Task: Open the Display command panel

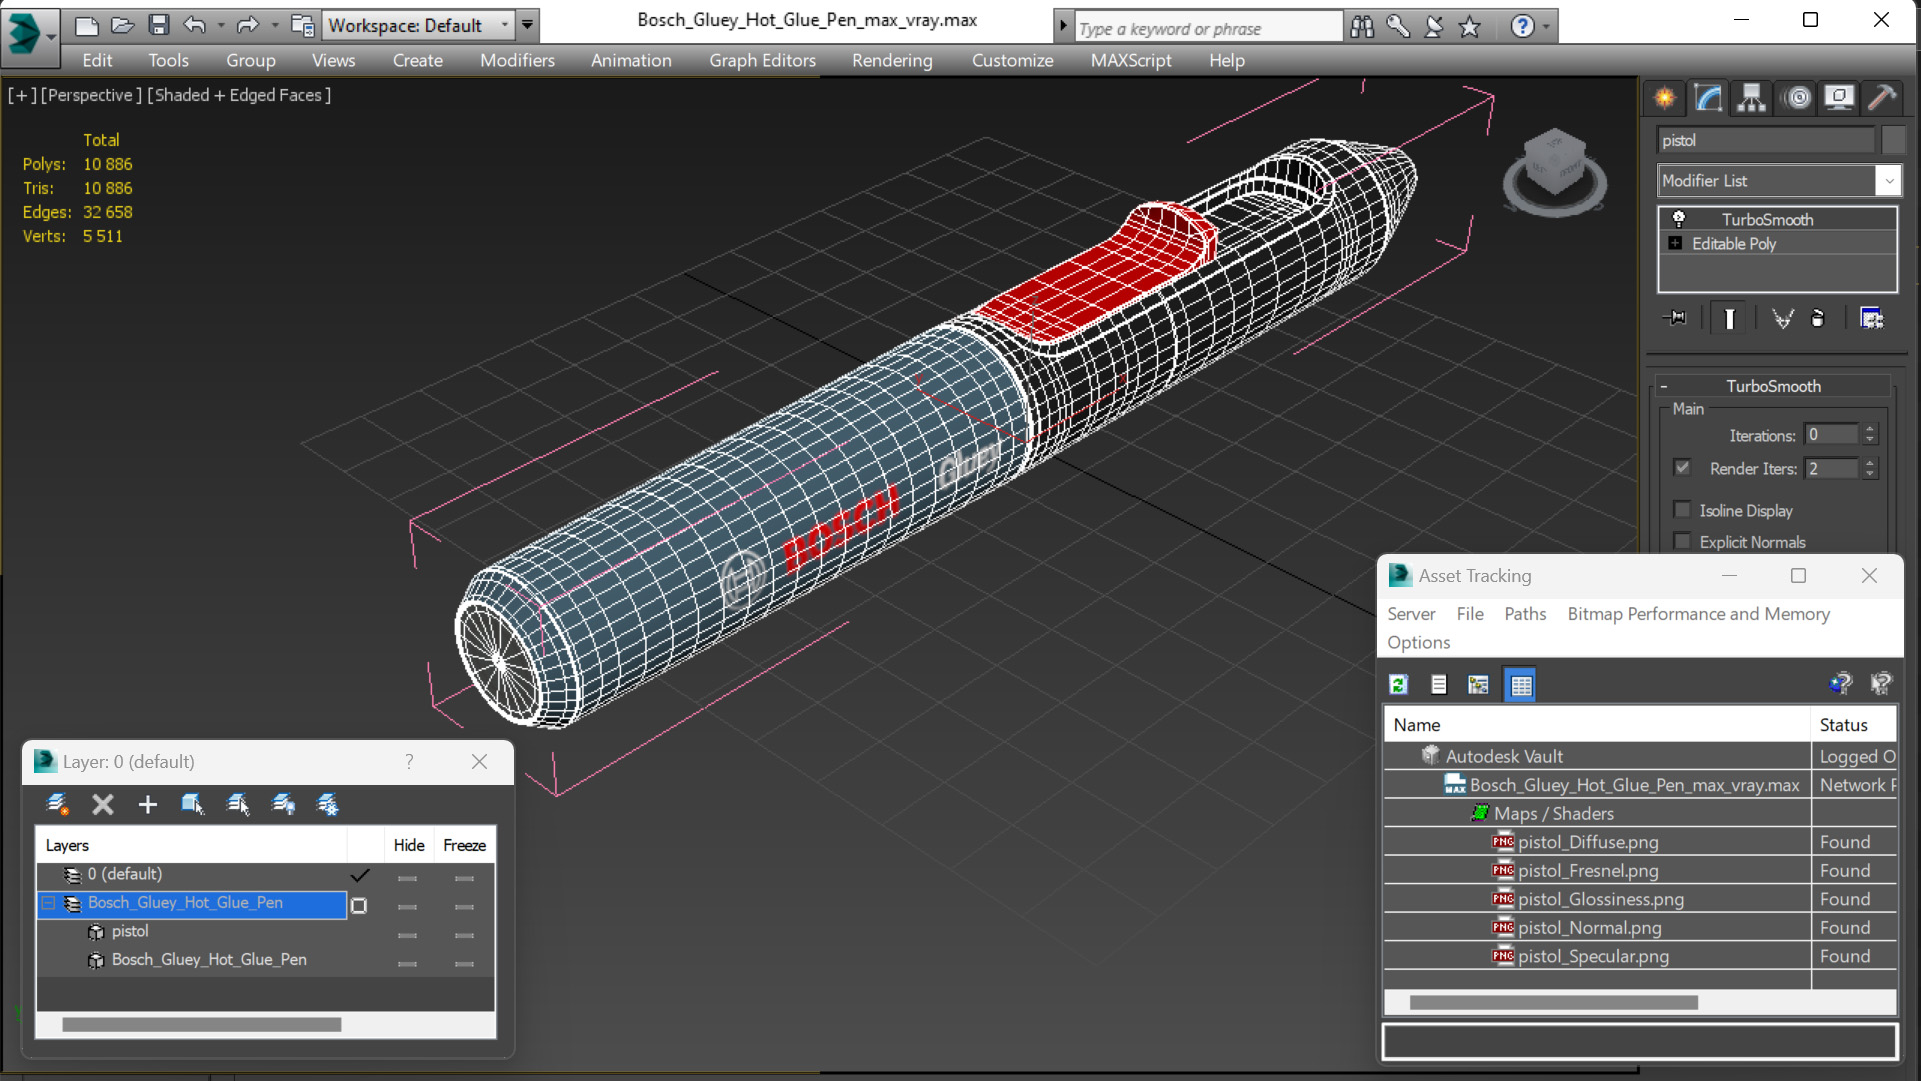Action: click(1838, 97)
